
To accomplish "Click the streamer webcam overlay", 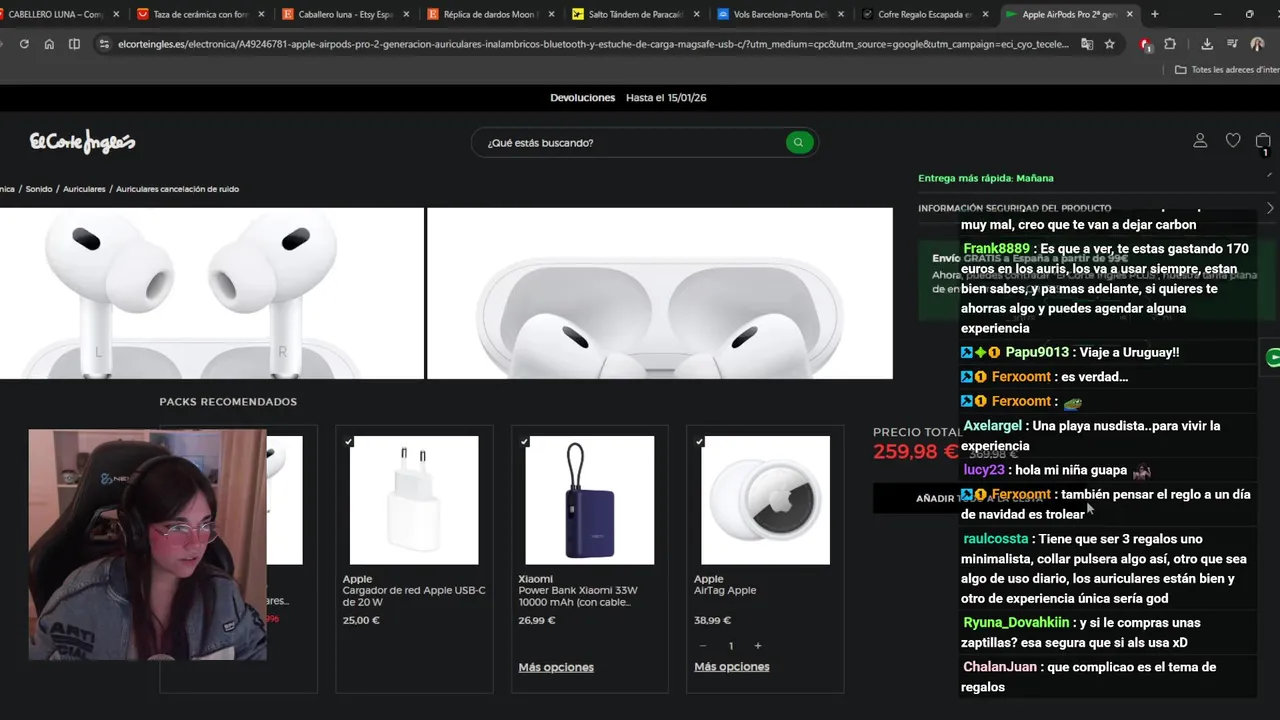I will pos(148,545).
